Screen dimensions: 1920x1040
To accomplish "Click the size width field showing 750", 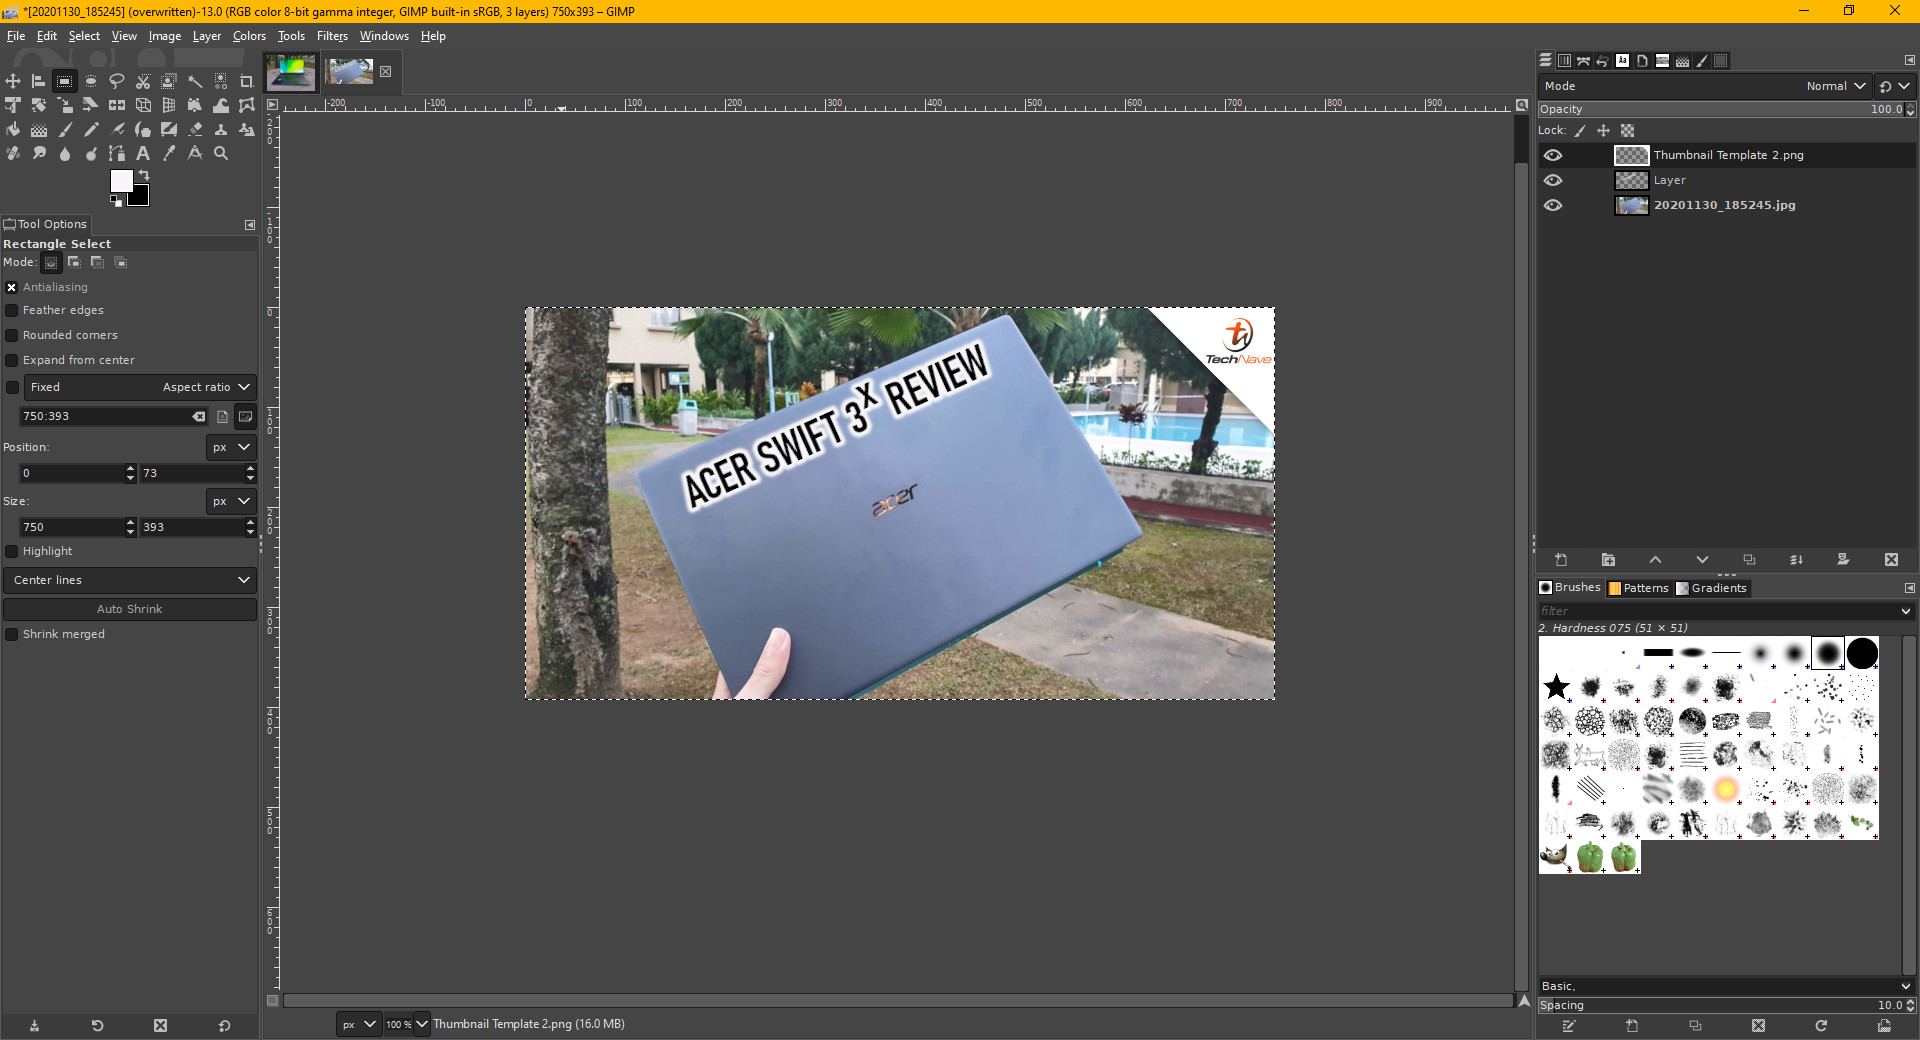I will [x=72, y=527].
